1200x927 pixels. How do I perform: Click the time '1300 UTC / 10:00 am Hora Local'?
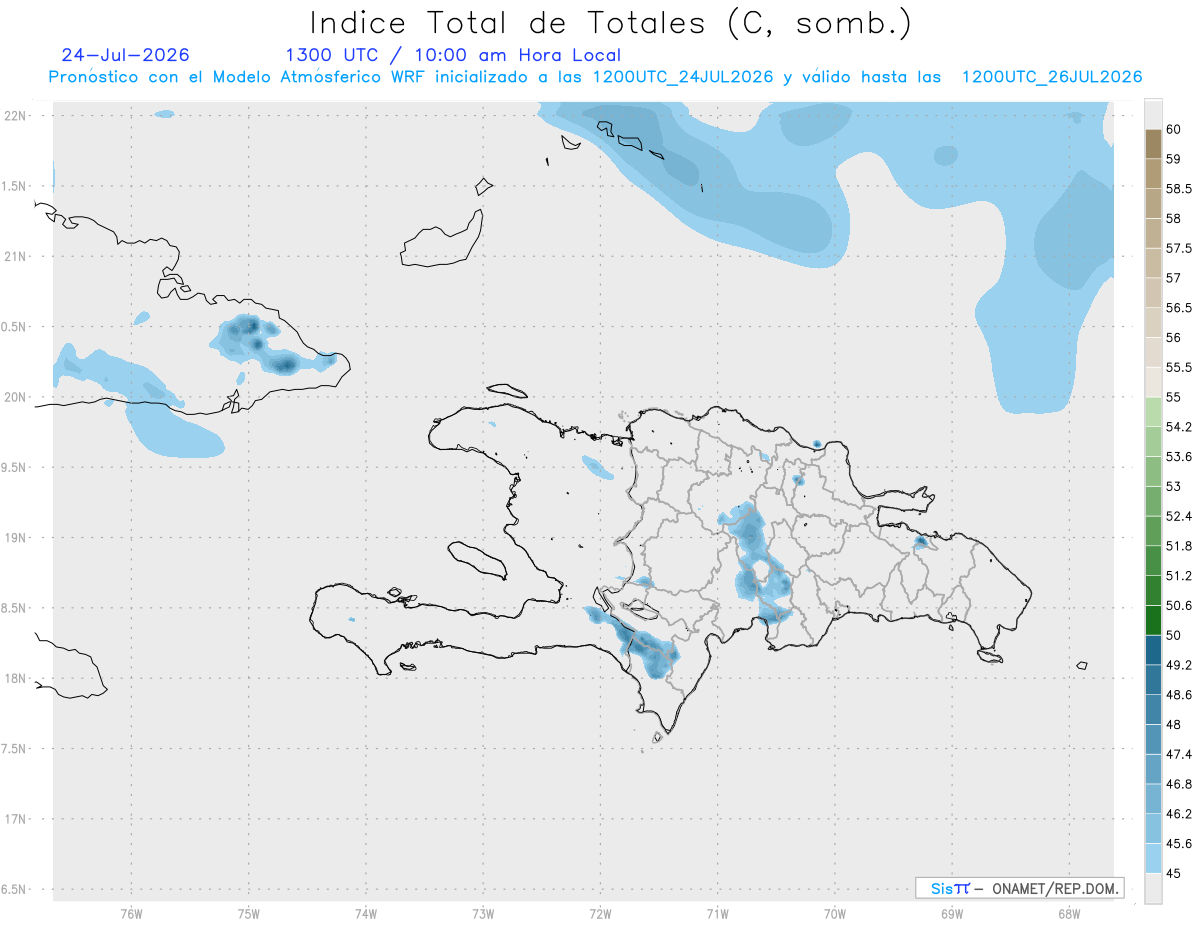pos(453,55)
